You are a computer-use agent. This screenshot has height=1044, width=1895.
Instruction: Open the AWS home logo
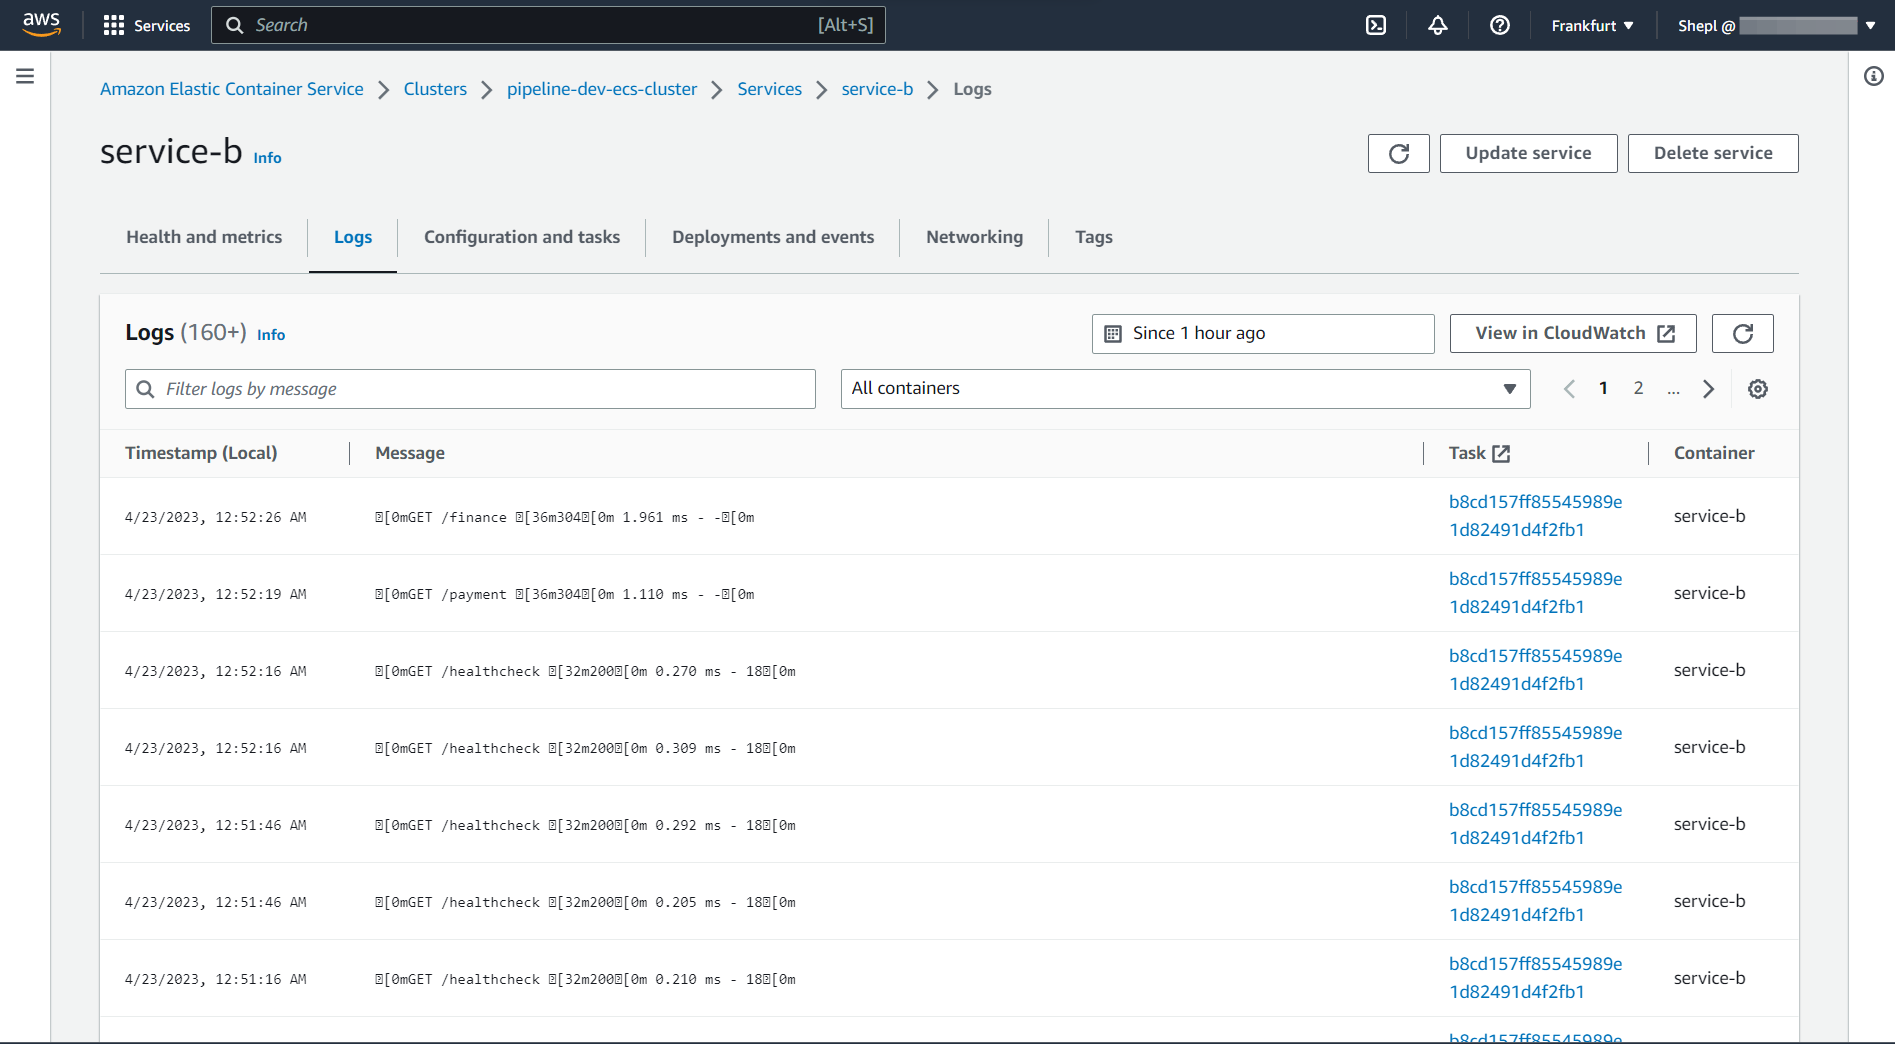41,25
